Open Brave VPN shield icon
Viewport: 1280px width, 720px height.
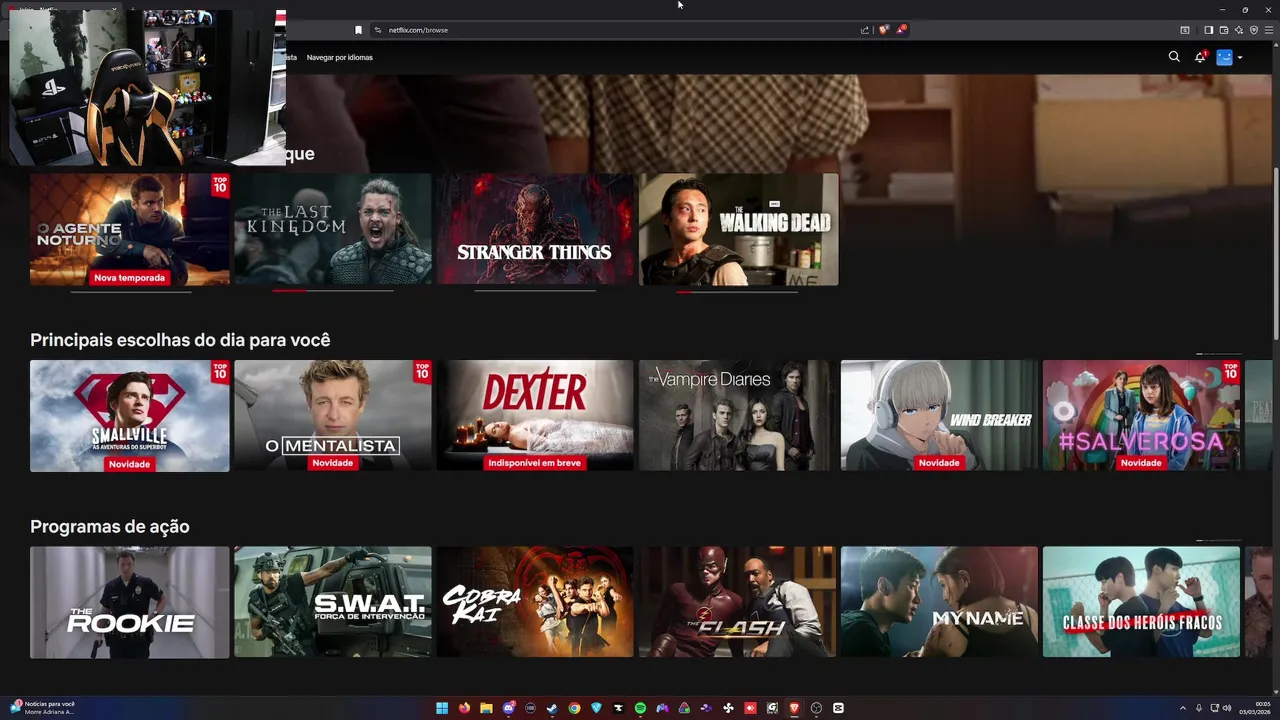pos(1254,30)
